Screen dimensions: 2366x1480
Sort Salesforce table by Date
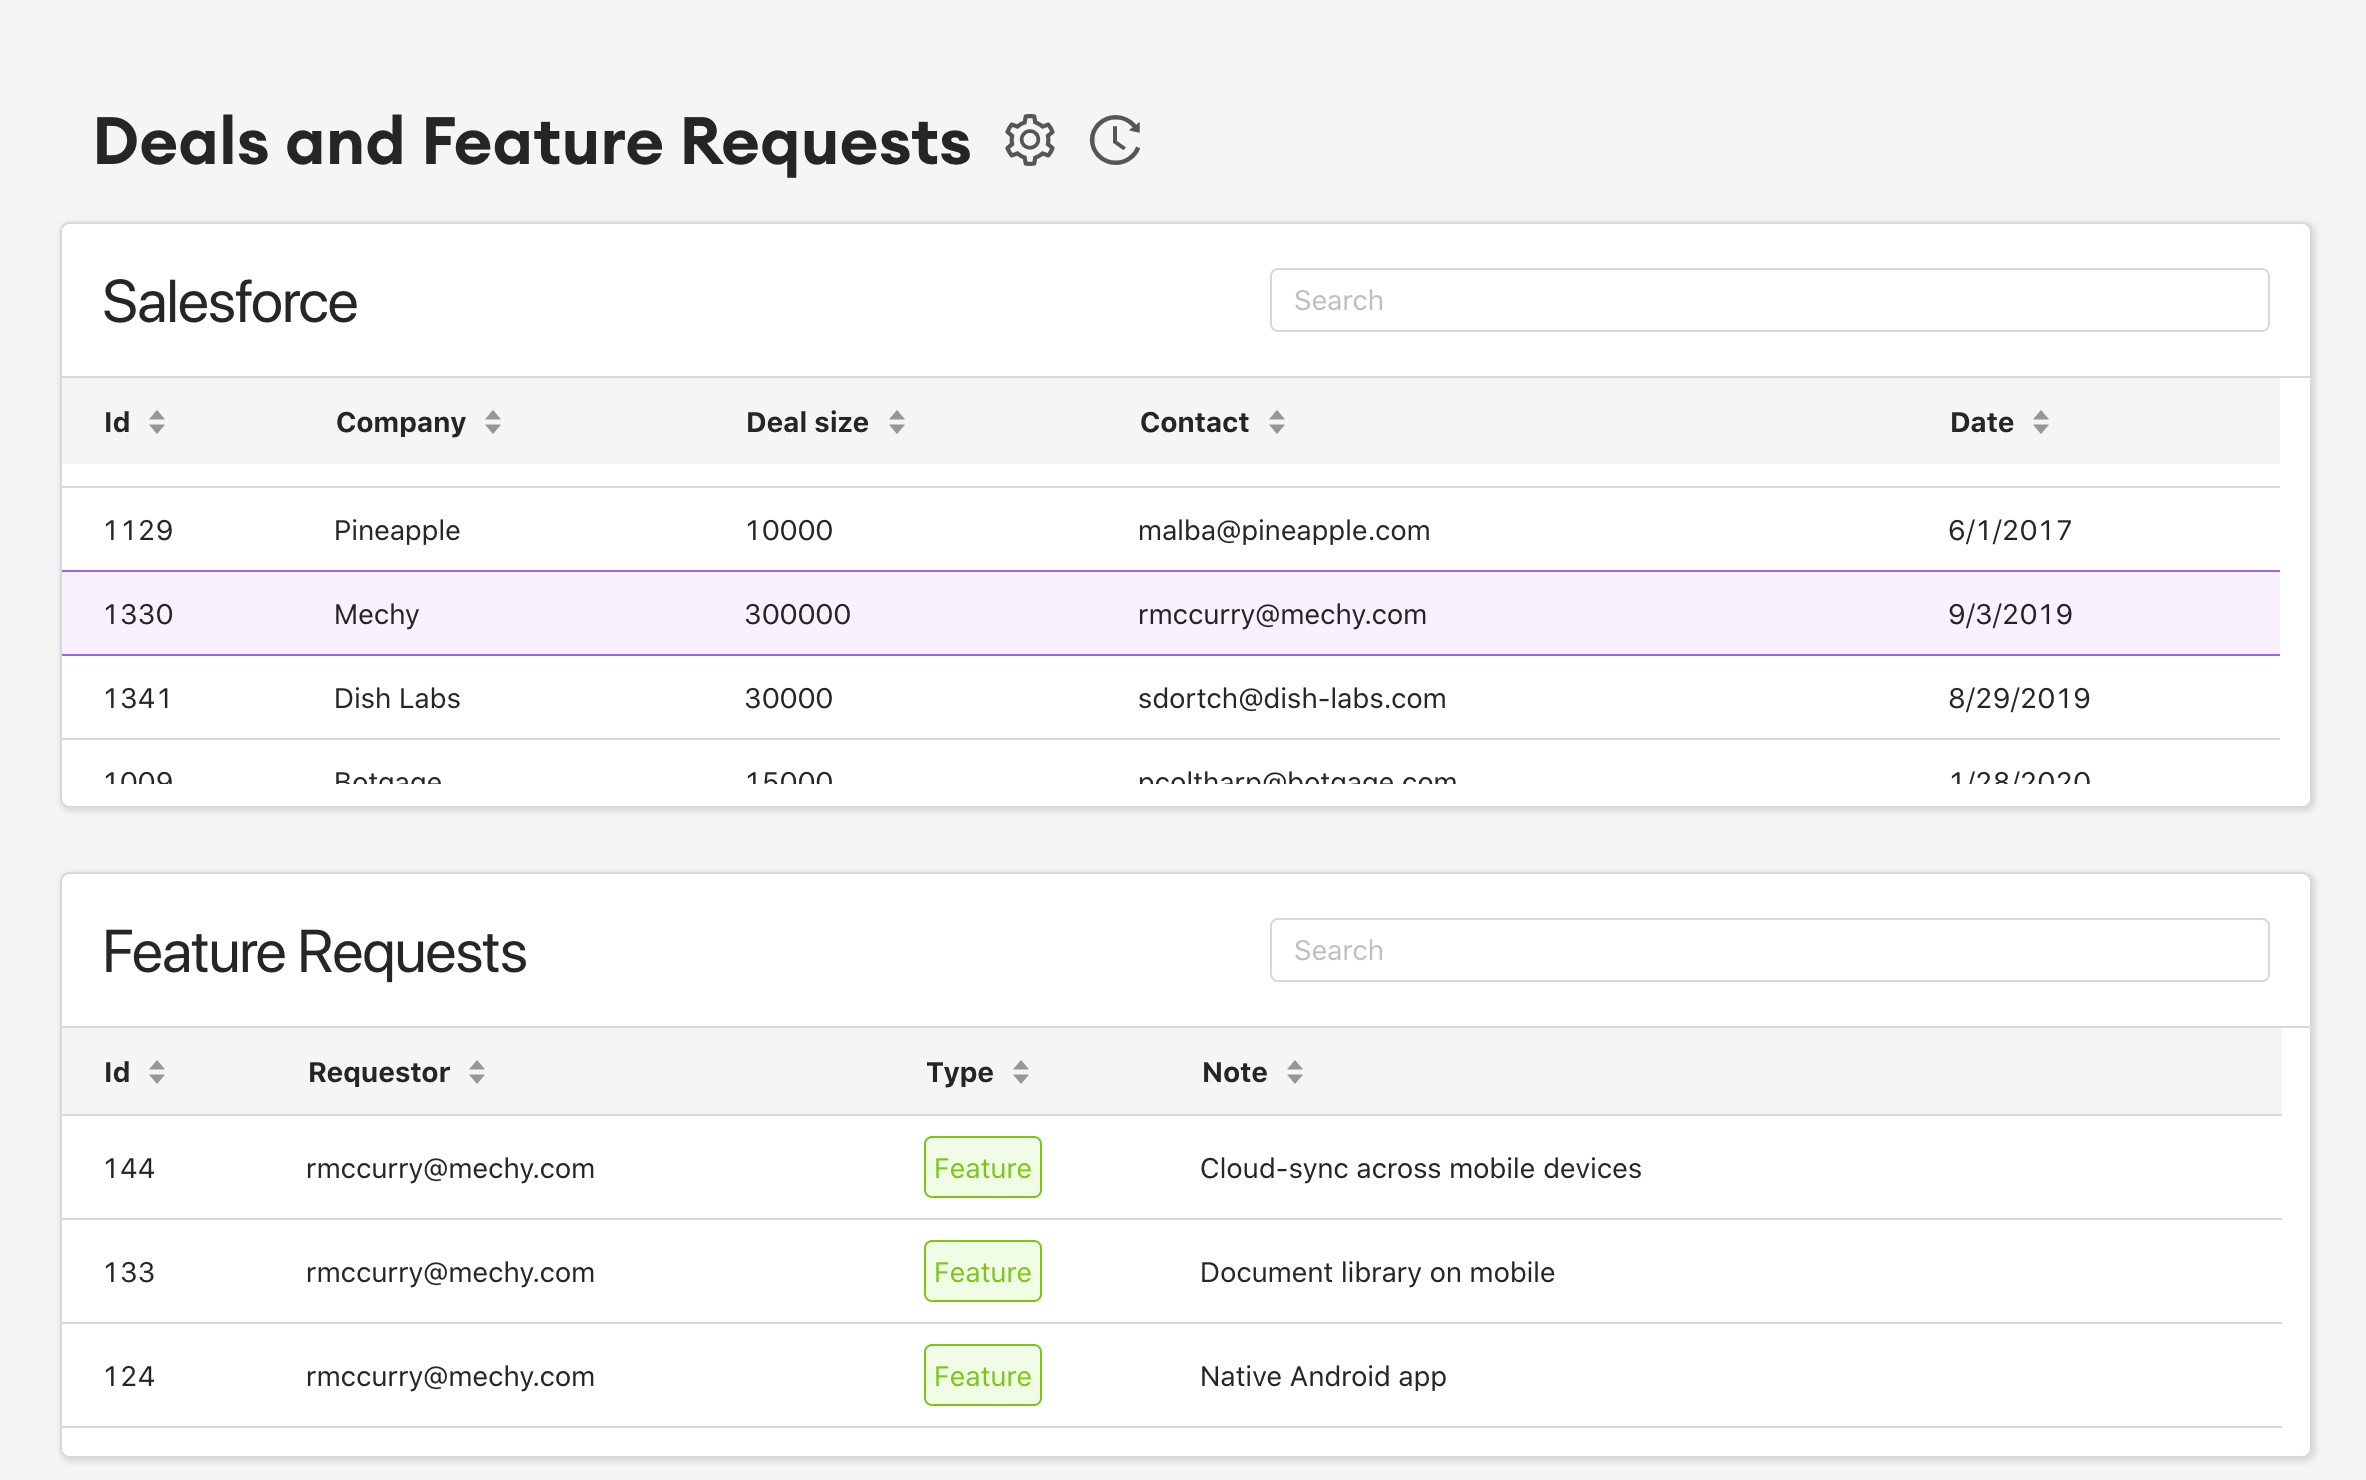[x=2041, y=422]
